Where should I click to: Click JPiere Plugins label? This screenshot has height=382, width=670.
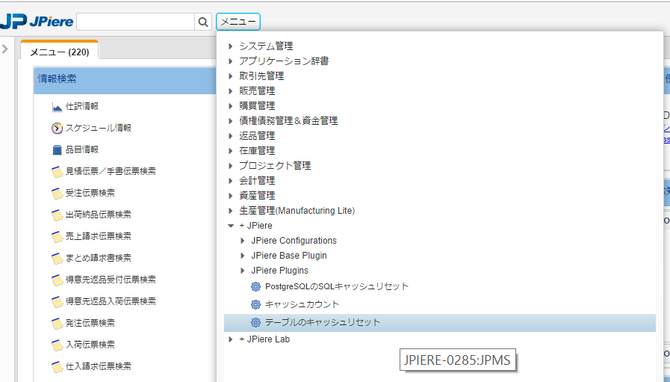click(280, 270)
